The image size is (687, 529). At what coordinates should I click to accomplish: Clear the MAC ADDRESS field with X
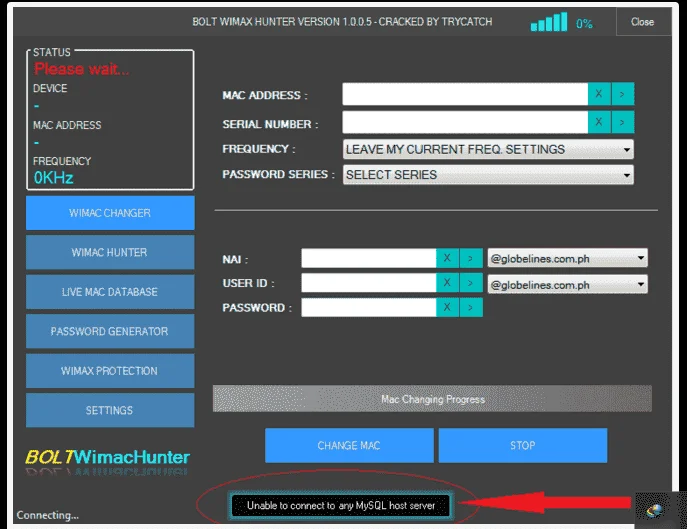point(598,94)
